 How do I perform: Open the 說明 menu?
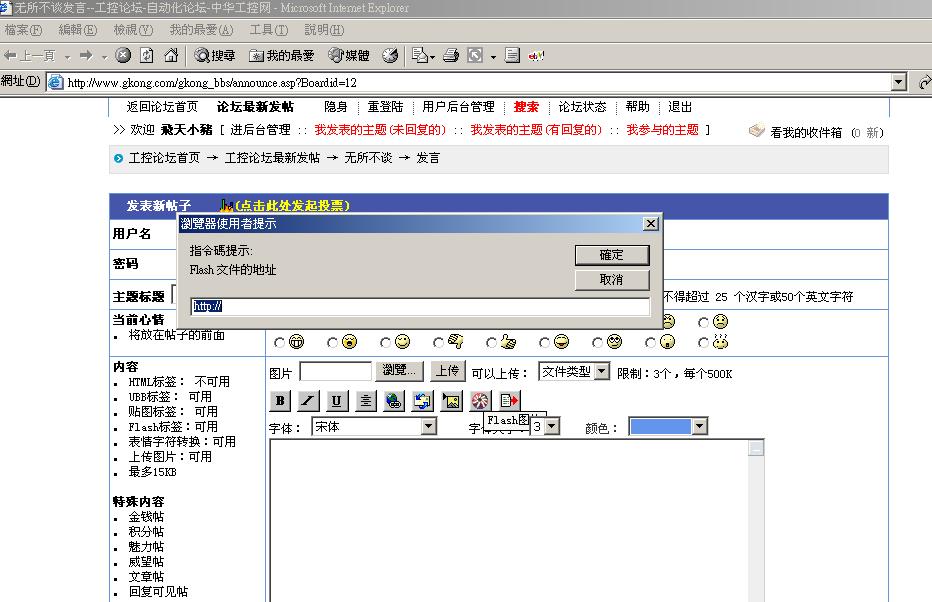point(324,30)
